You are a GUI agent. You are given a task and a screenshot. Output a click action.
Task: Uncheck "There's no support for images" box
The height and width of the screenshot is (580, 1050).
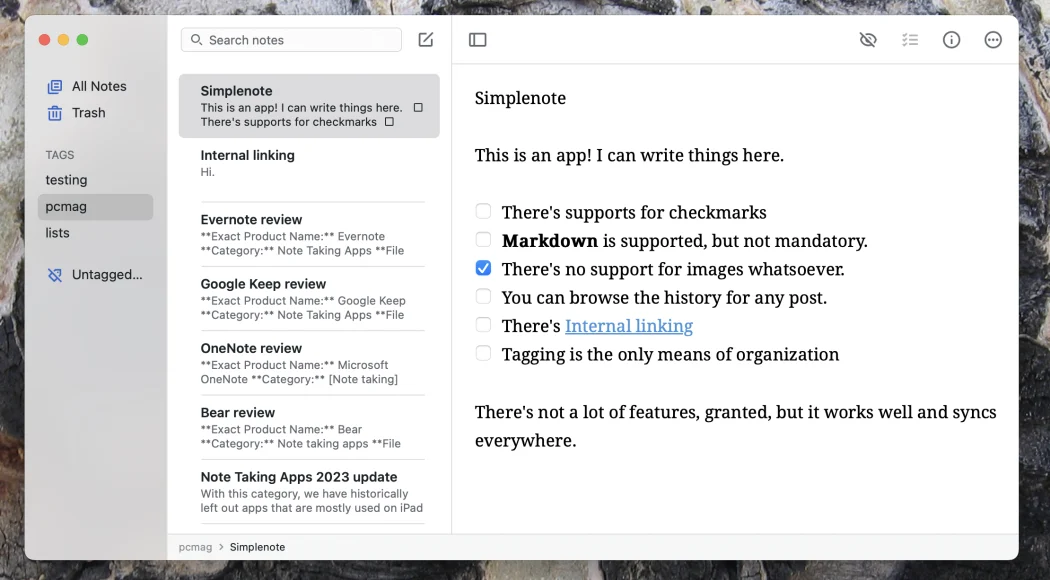(x=484, y=269)
